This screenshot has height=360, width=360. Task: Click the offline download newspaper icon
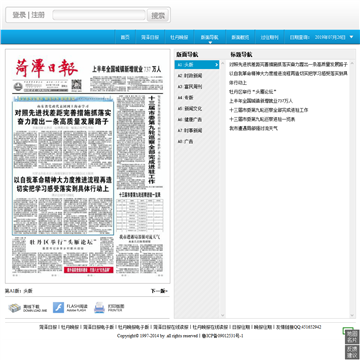pyautogui.click(x=14, y=308)
